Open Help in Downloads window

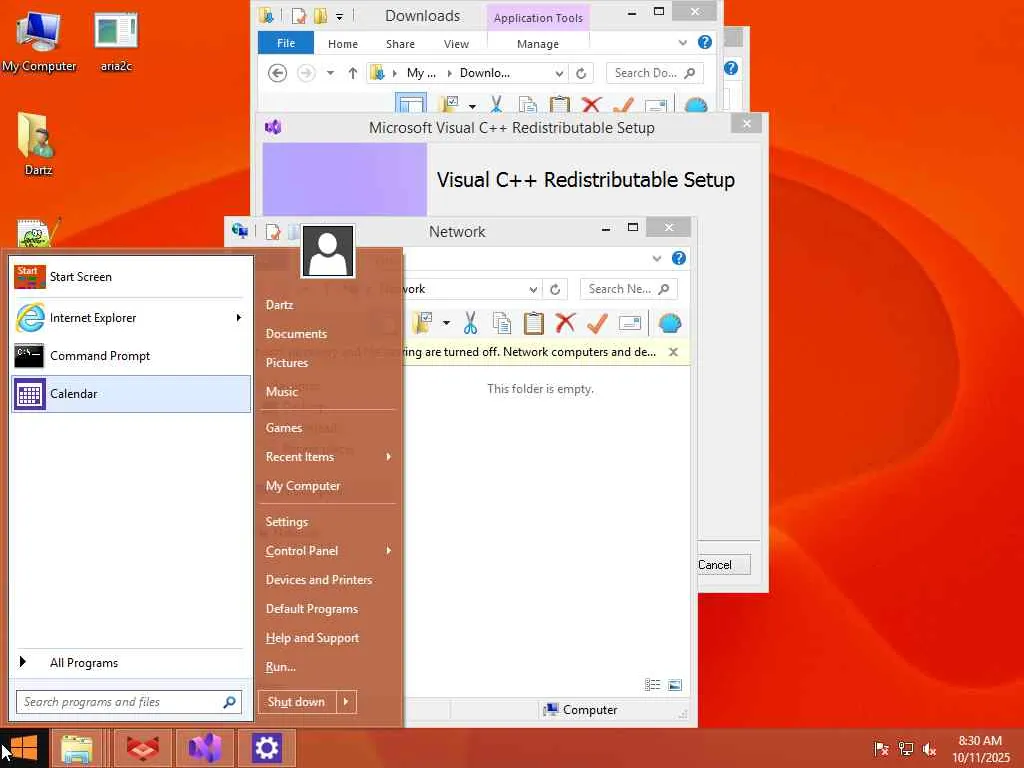pyautogui.click(x=705, y=42)
